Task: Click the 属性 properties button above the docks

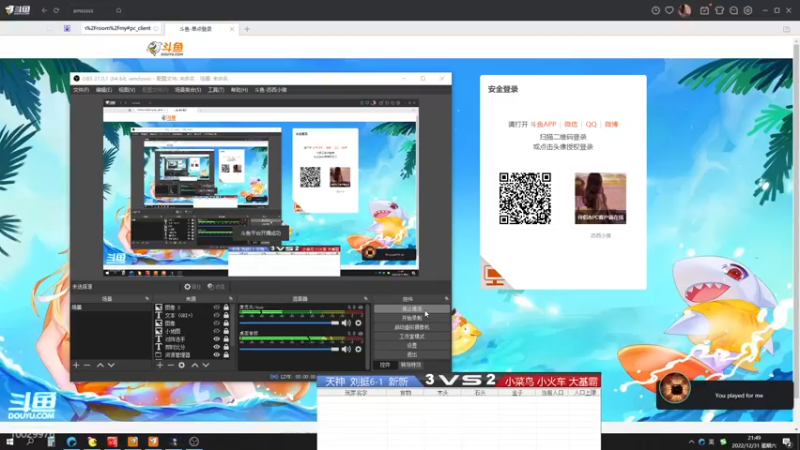Action: (x=192, y=287)
